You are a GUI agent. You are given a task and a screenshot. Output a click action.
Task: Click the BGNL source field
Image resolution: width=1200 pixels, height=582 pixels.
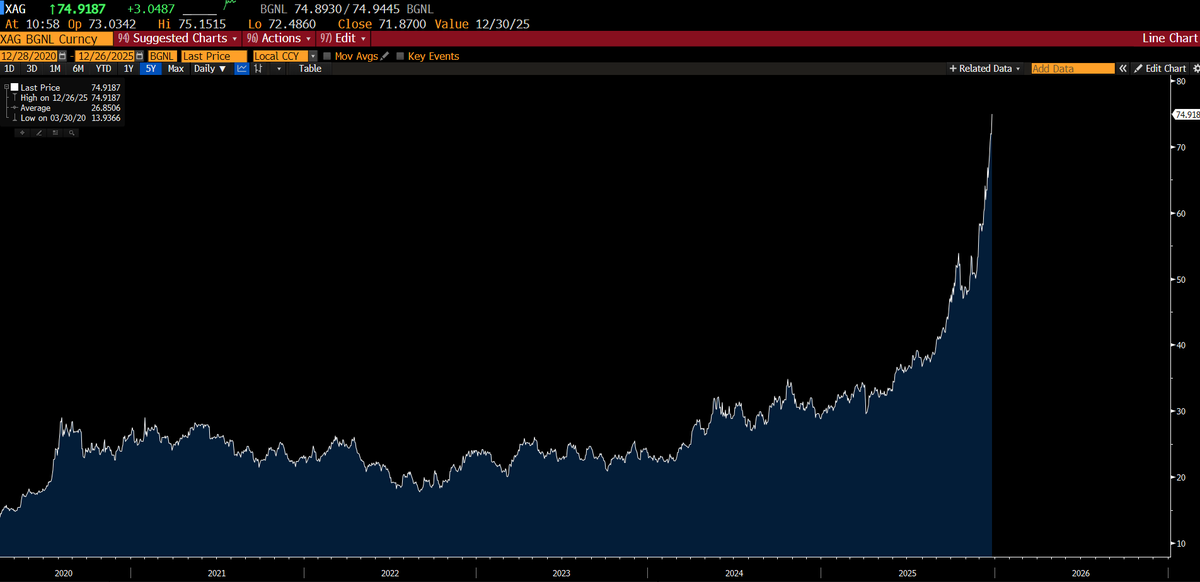[x=162, y=56]
